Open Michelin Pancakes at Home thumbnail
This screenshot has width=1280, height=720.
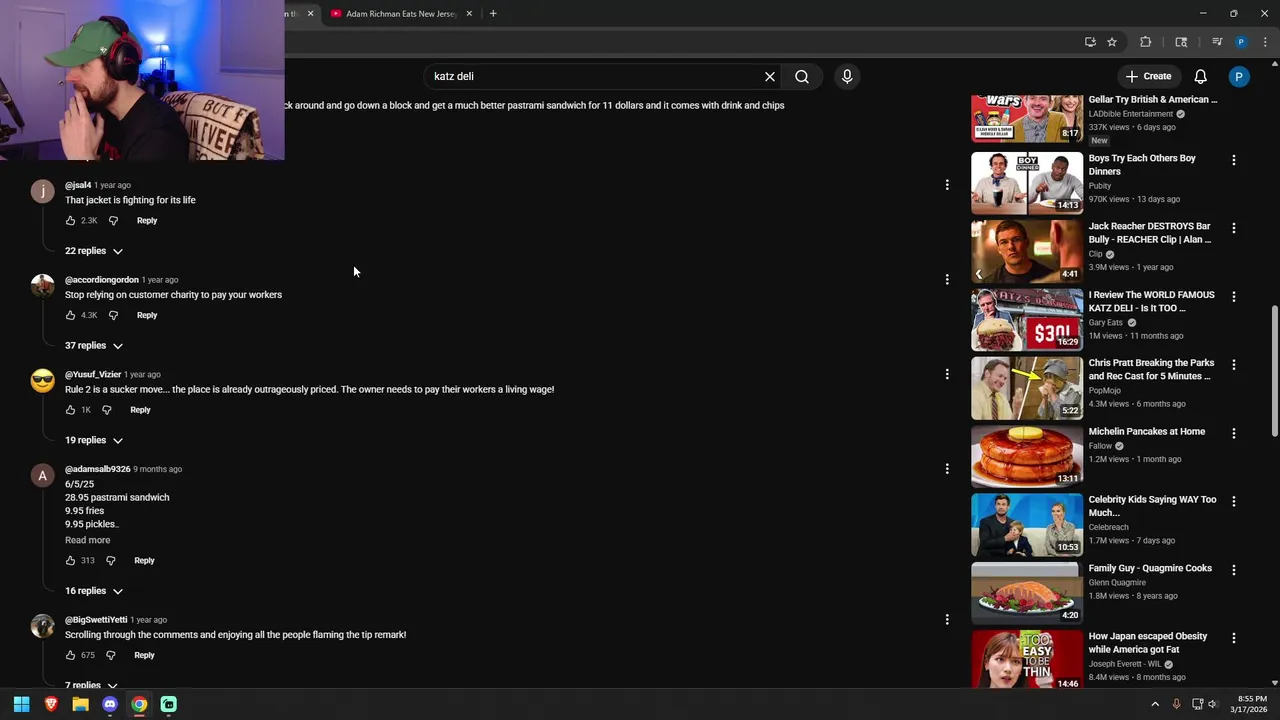click(x=1027, y=456)
